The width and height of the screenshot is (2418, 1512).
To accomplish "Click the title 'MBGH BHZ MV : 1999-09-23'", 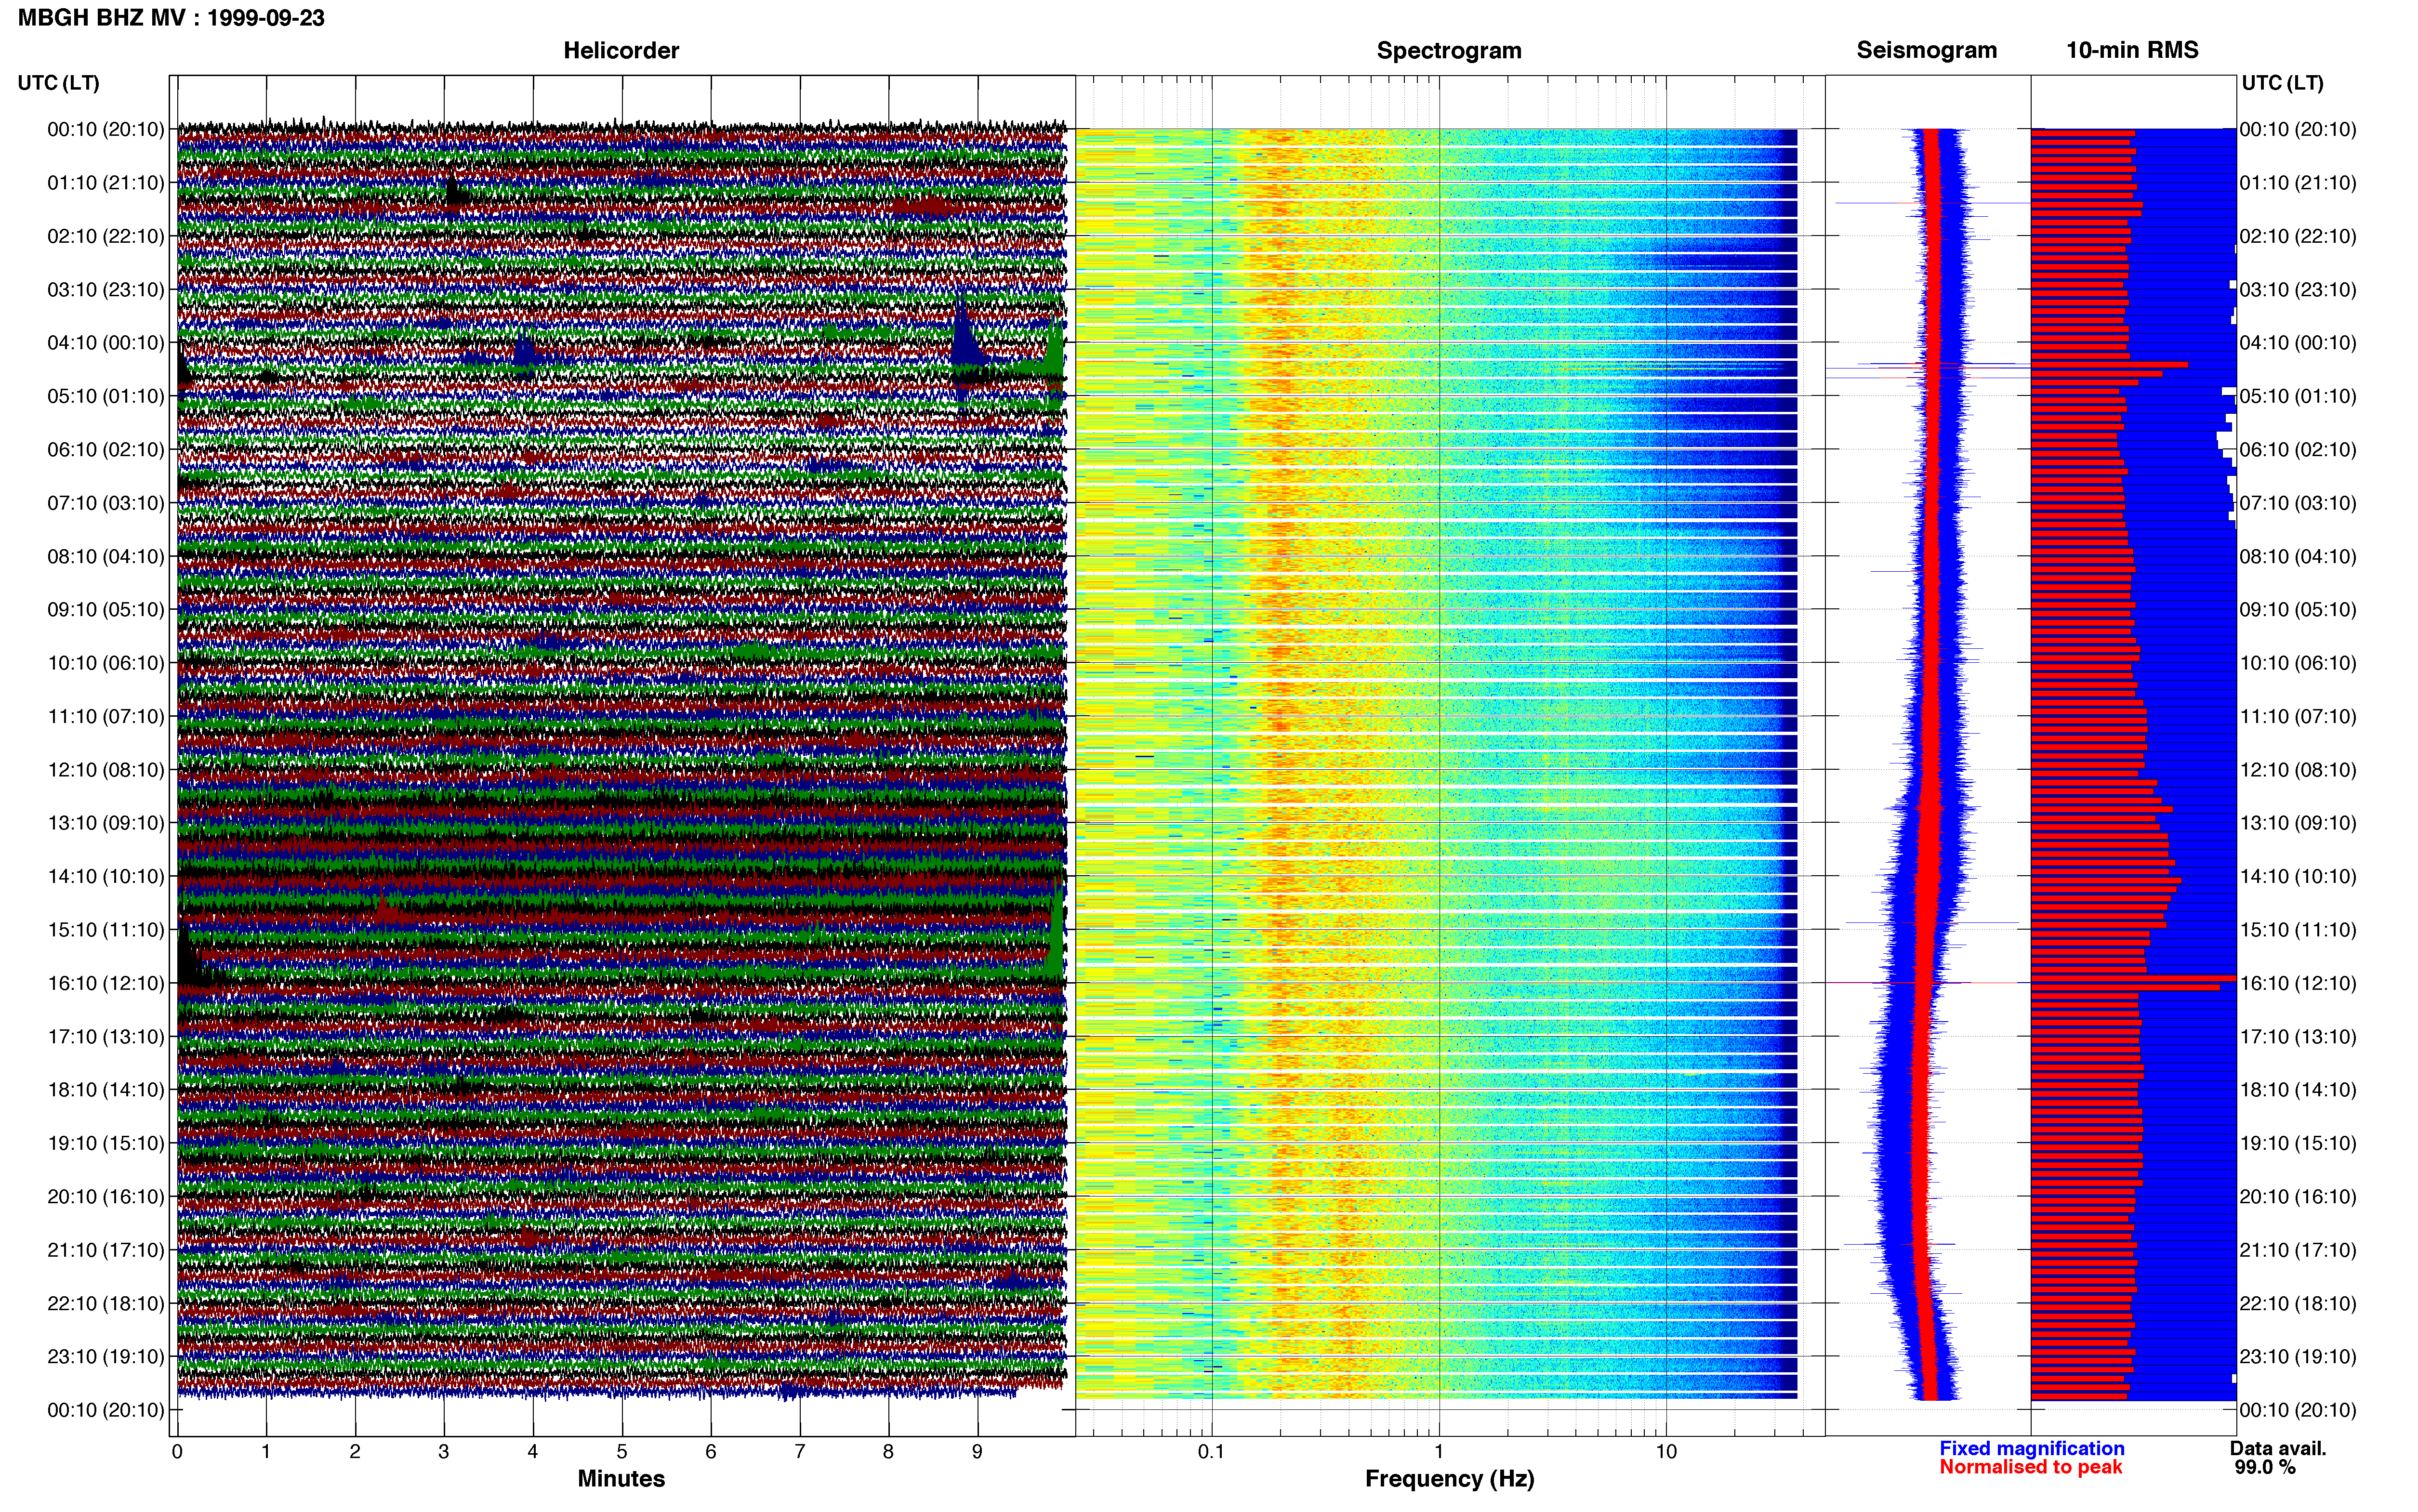I will coord(171,18).
